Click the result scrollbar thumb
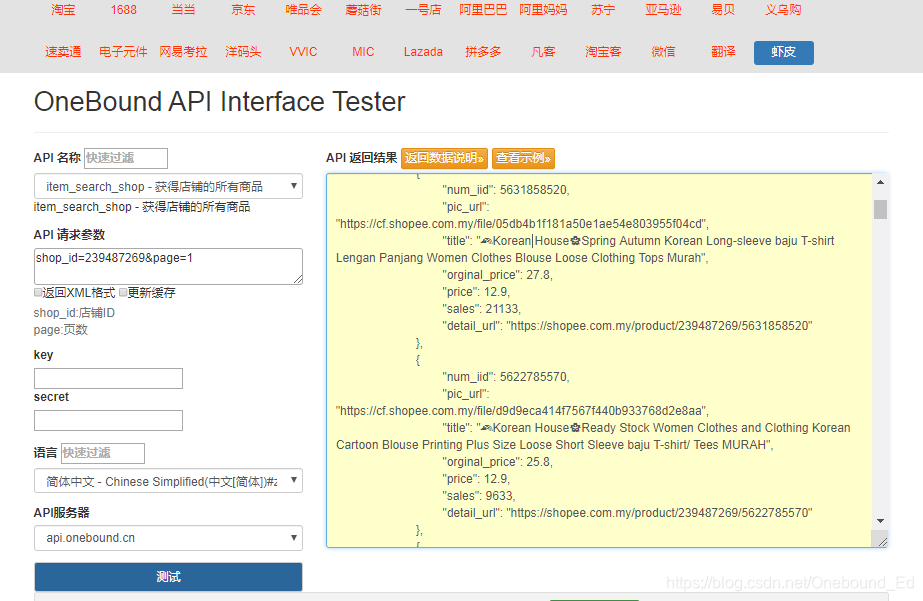This screenshot has width=923, height=601. click(x=880, y=209)
